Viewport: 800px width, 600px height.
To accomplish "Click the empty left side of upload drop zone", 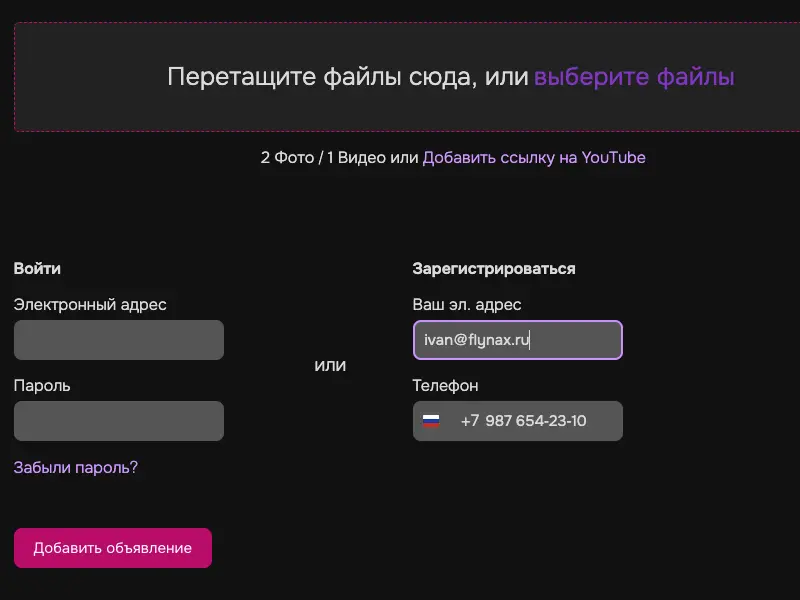I will point(85,77).
